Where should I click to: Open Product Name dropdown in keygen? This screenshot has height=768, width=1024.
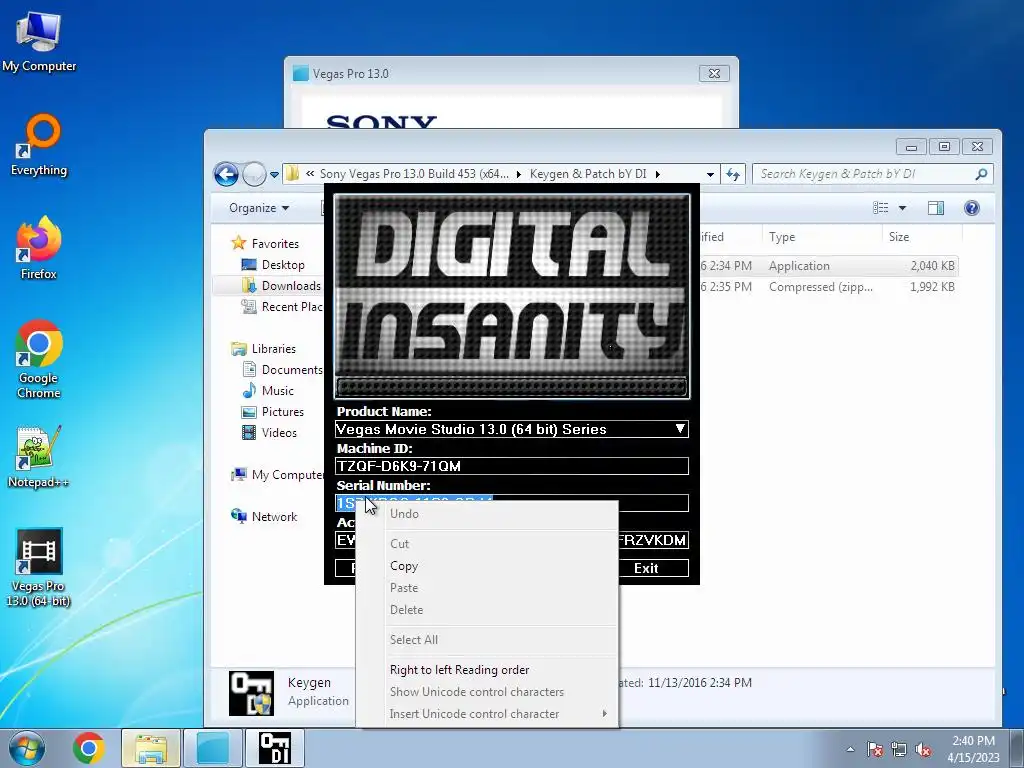coord(680,429)
